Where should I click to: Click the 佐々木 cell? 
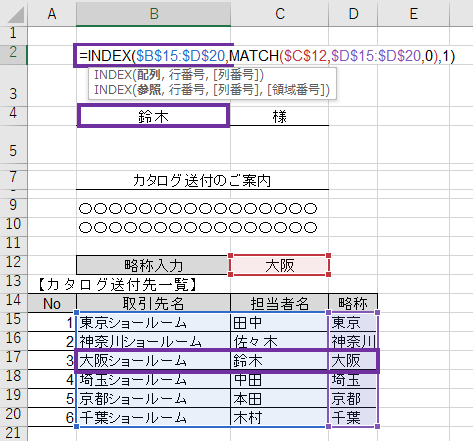279,341
